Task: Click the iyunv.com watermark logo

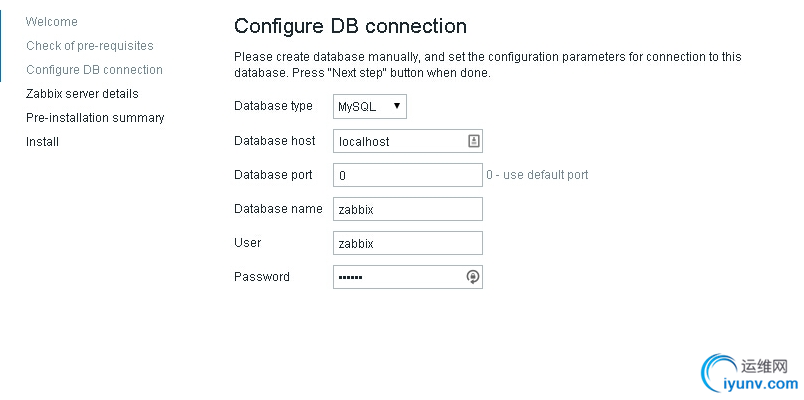Action: click(748, 372)
